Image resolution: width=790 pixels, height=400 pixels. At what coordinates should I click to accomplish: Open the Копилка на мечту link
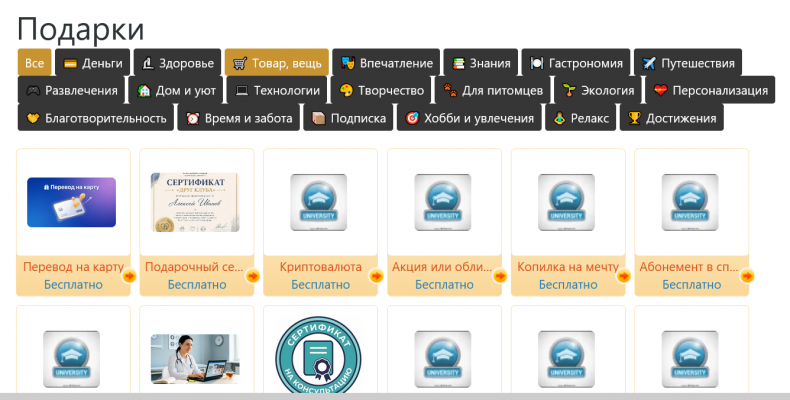tap(568, 266)
